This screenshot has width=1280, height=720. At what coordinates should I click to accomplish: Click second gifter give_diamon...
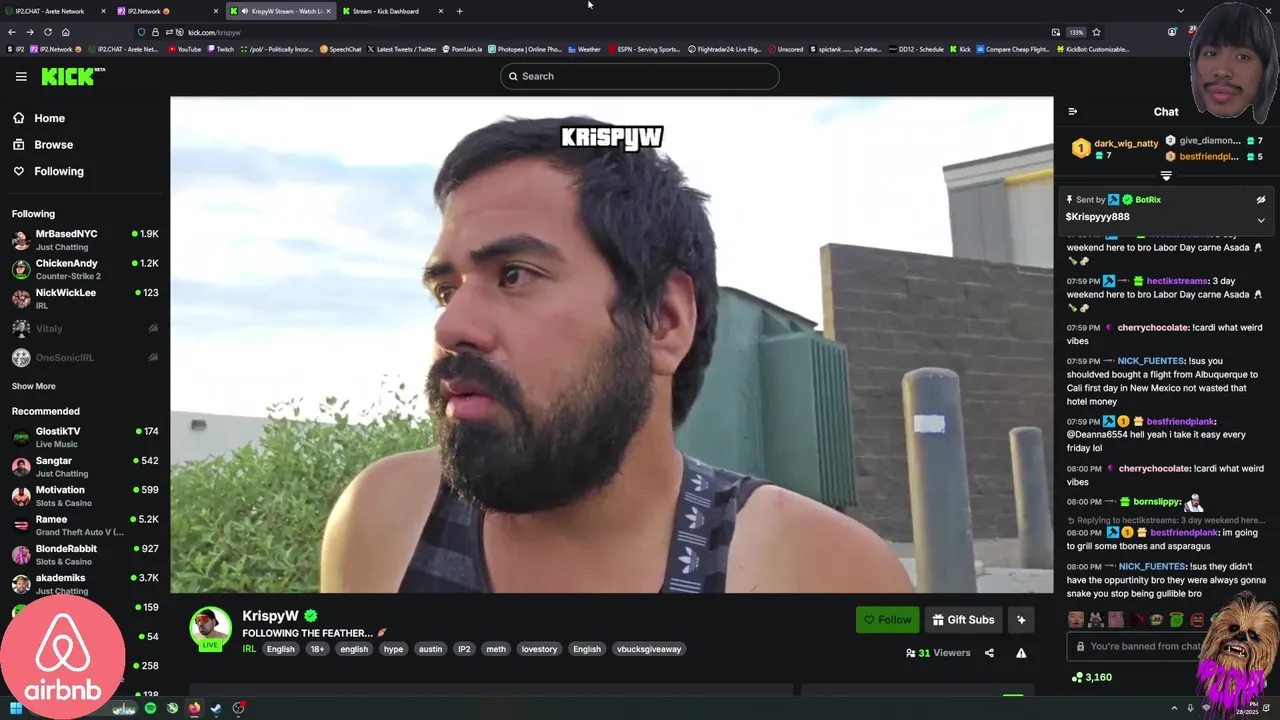(x=1209, y=141)
